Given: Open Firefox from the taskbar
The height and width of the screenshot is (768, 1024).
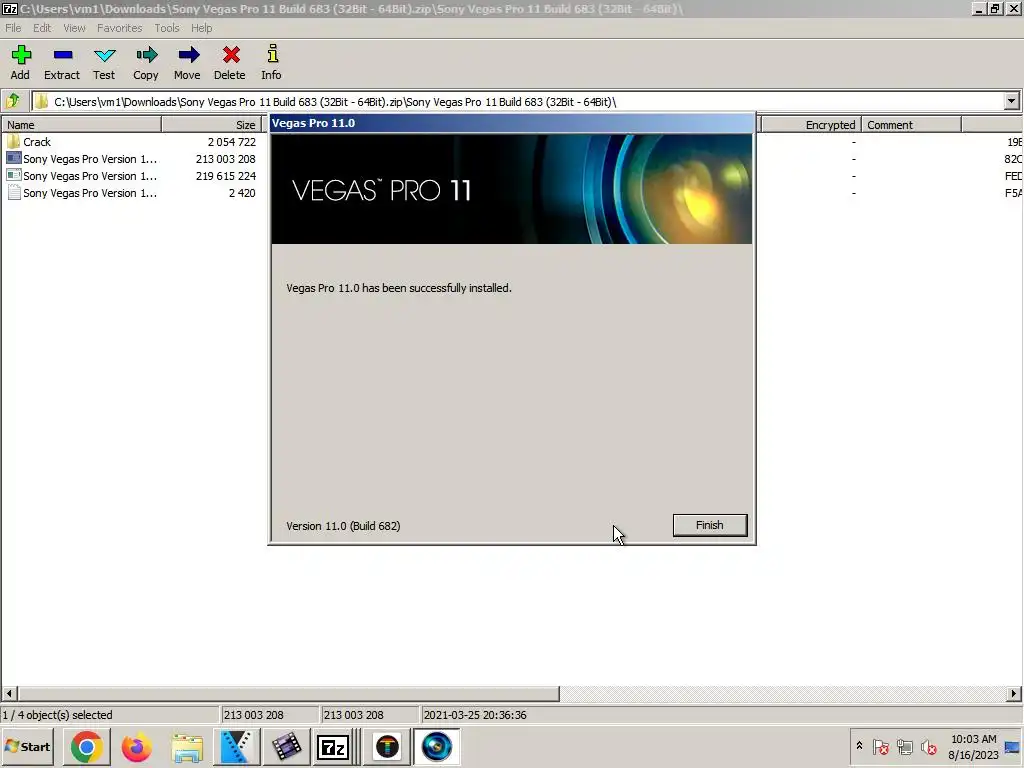Looking at the screenshot, I should (136, 747).
